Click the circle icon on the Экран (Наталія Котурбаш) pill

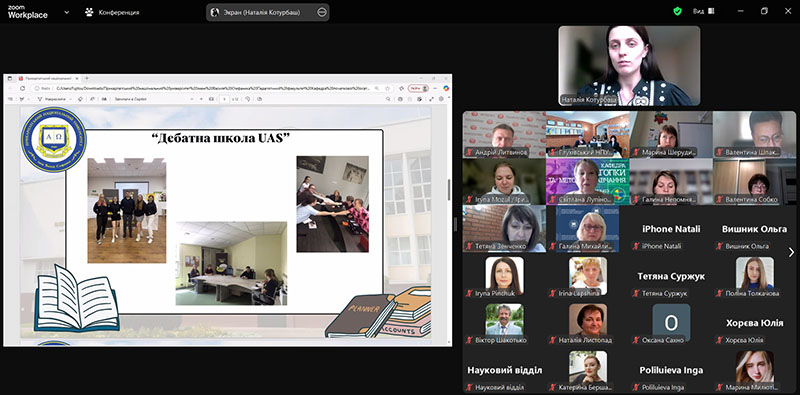322,12
